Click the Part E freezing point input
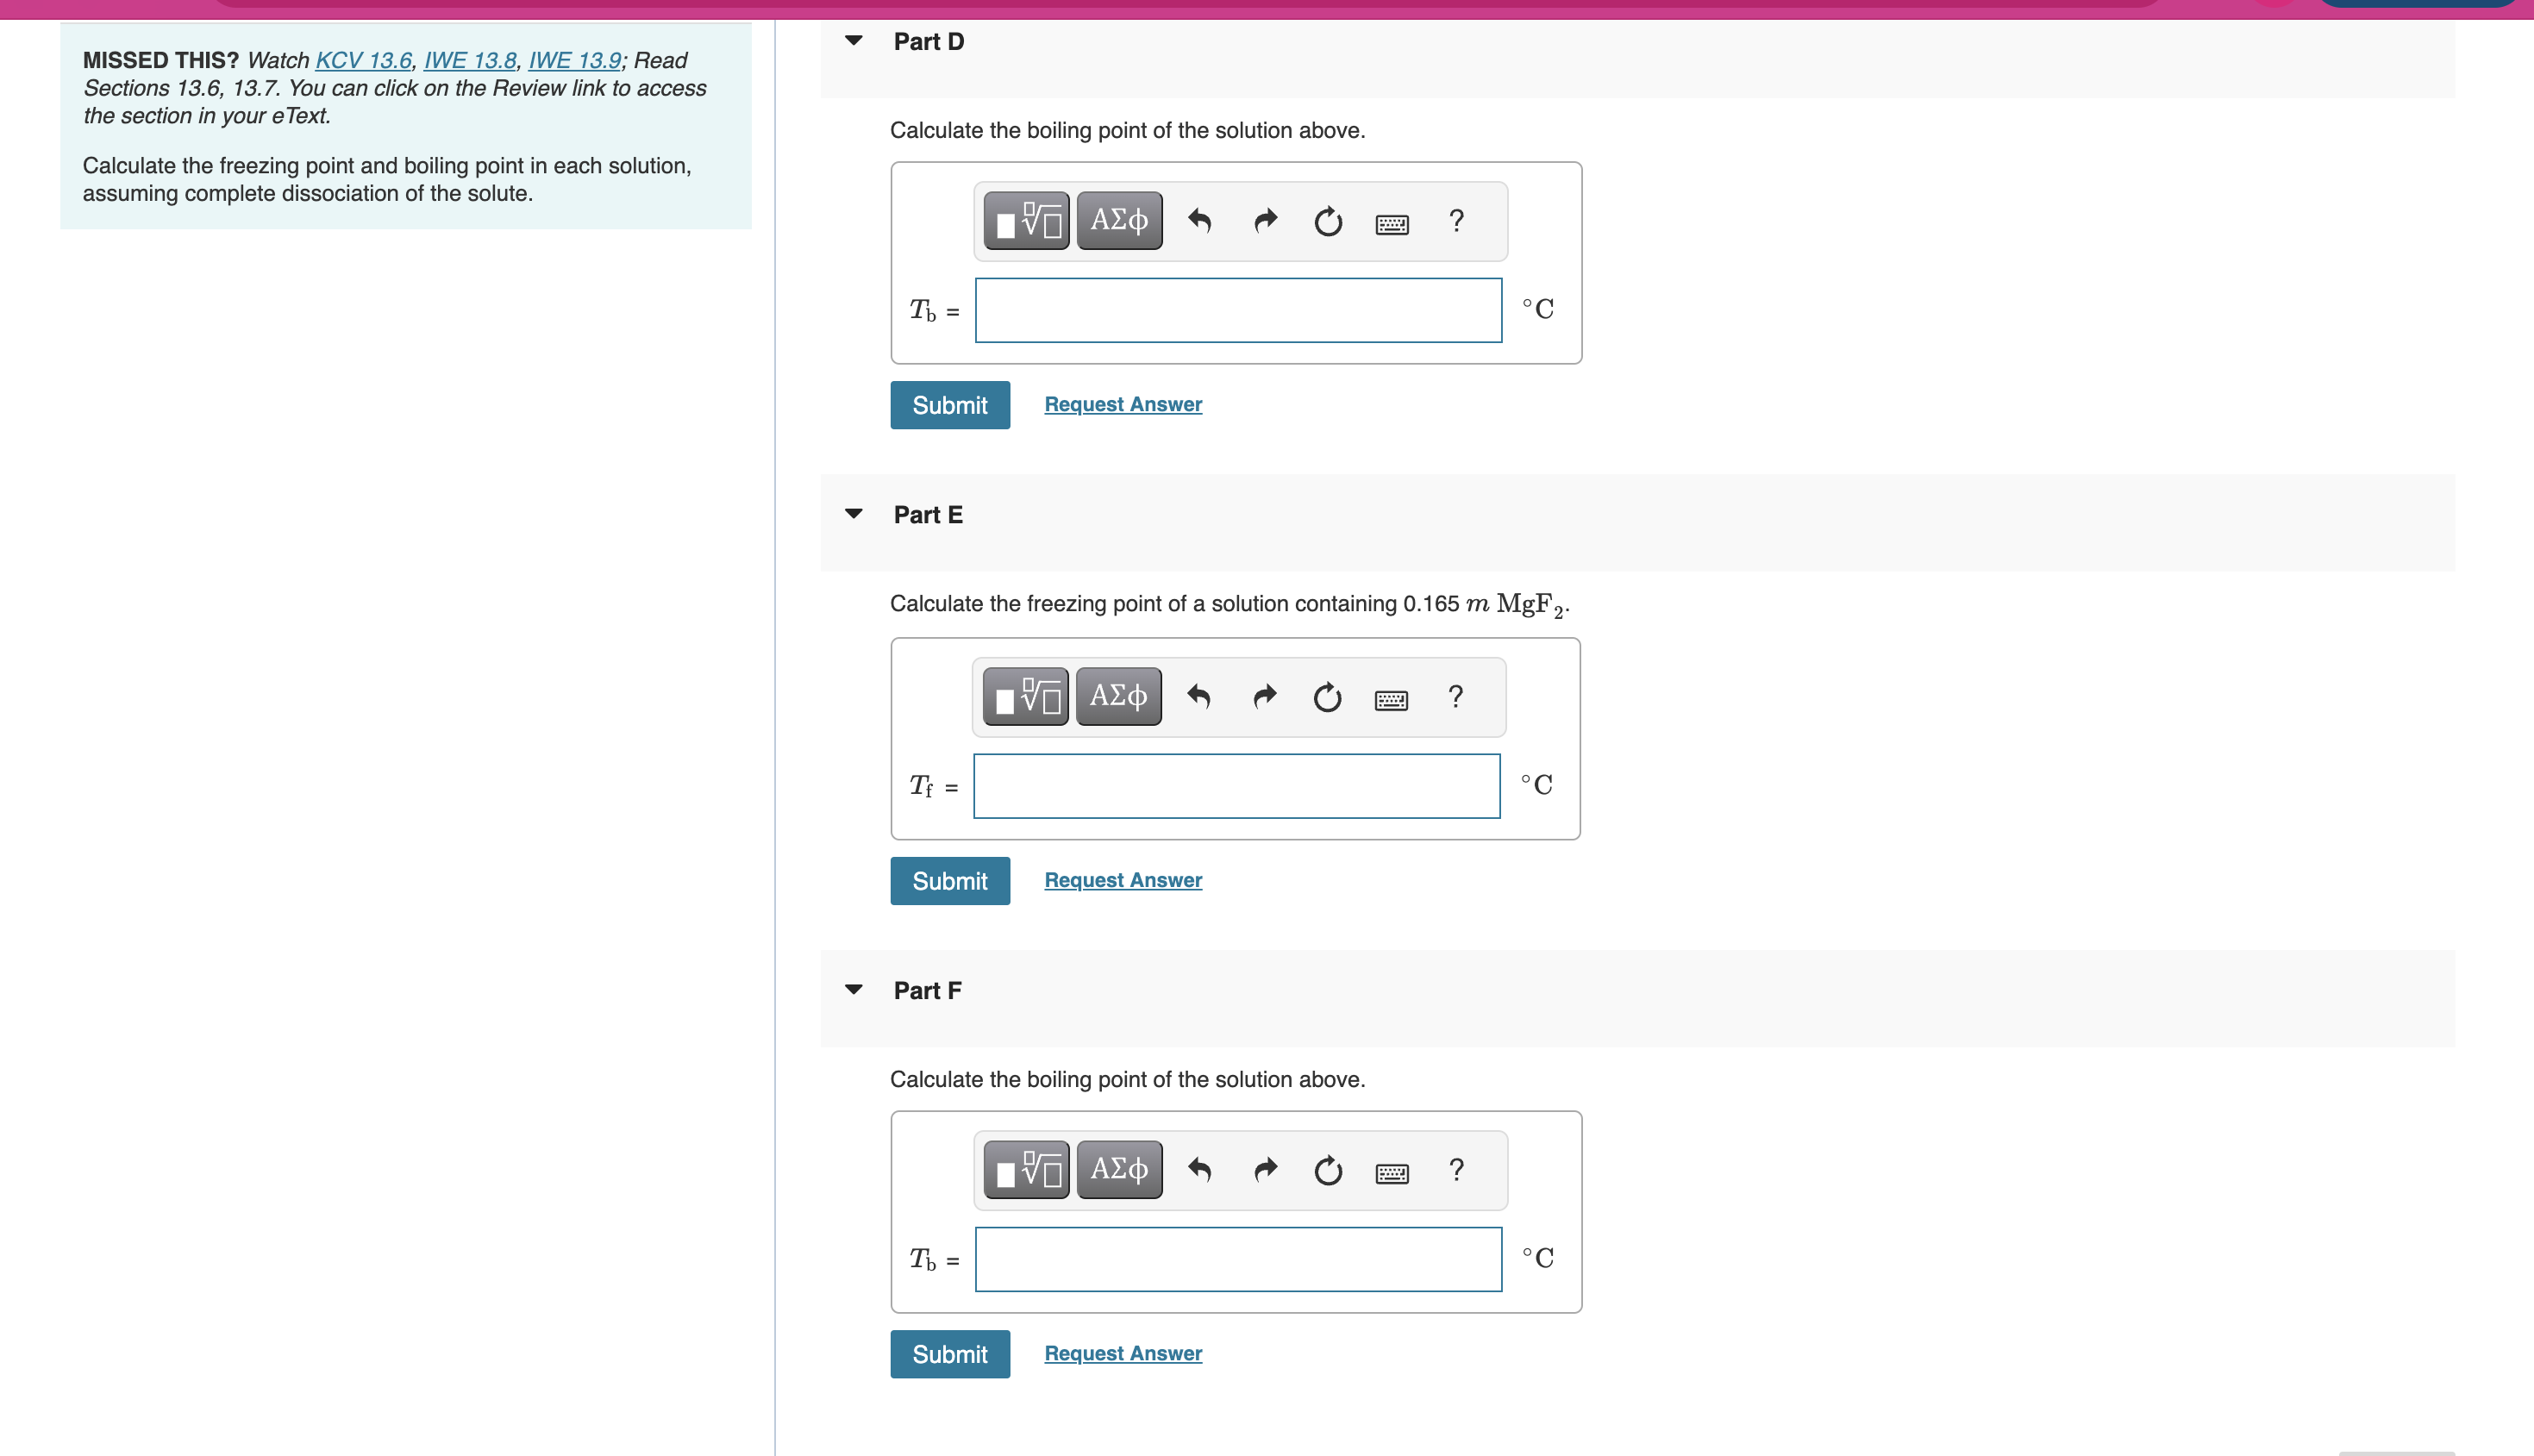 [1236, 786]
